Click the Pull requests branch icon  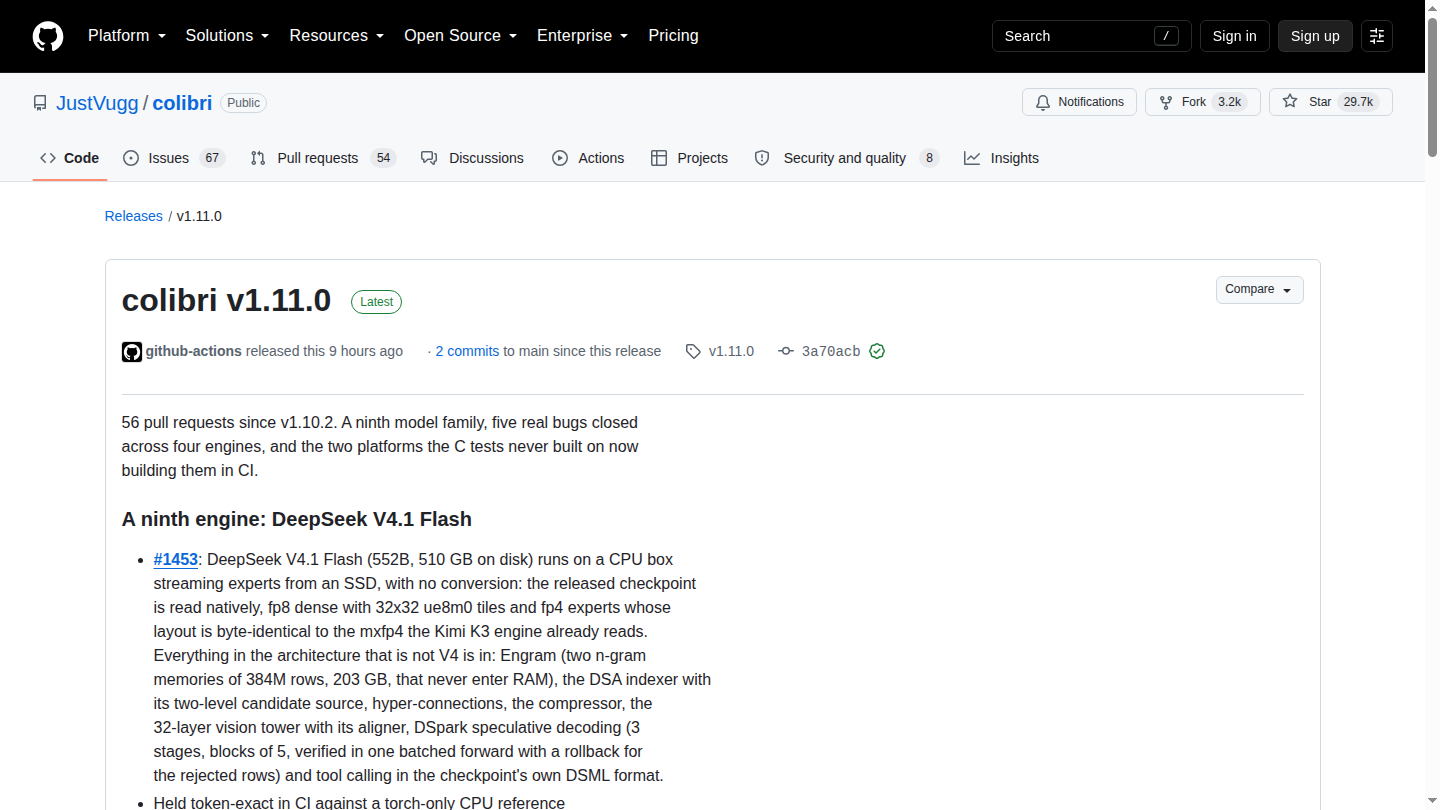point(258,158)
